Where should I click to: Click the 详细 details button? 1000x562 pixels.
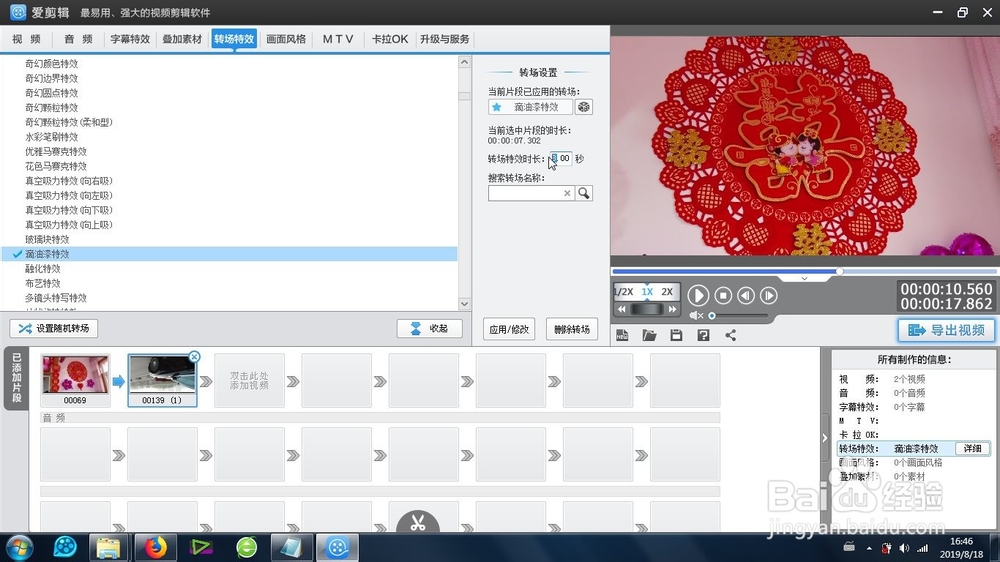[x=972, y=448]
